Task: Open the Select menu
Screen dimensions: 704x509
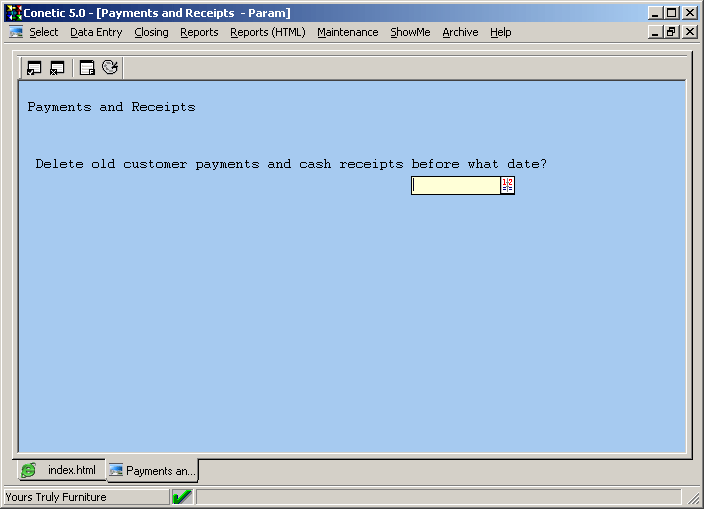Action: click(x=43, y=32)
